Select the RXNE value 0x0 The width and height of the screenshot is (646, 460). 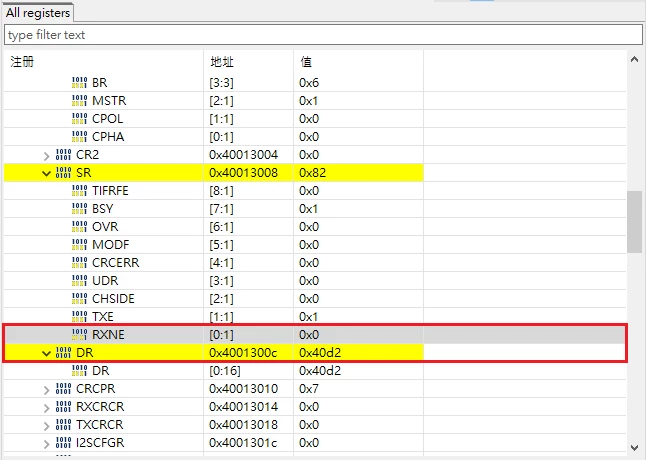(309, 334)
